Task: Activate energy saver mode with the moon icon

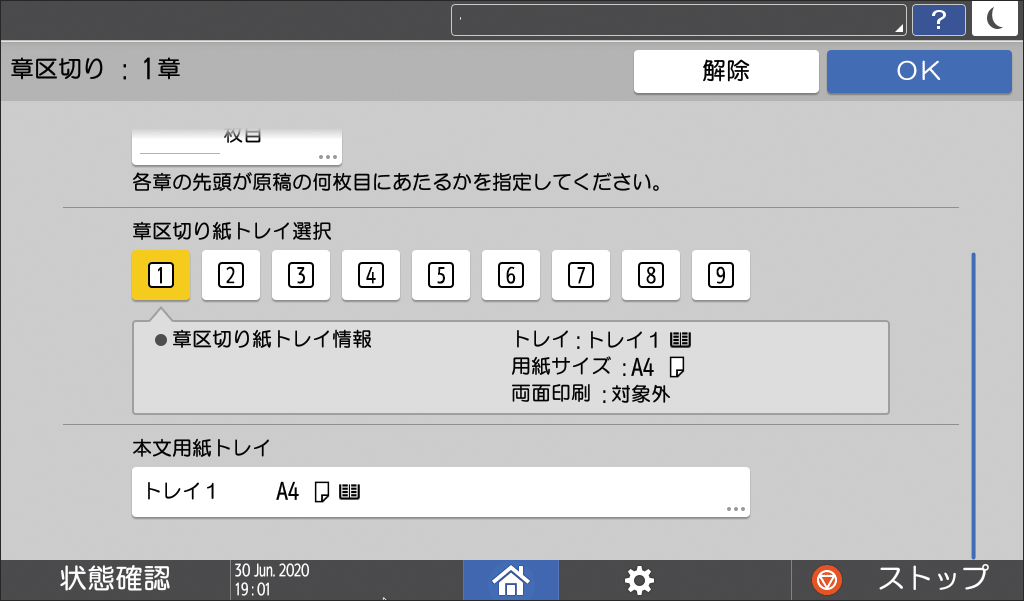Action: [995, 19]
